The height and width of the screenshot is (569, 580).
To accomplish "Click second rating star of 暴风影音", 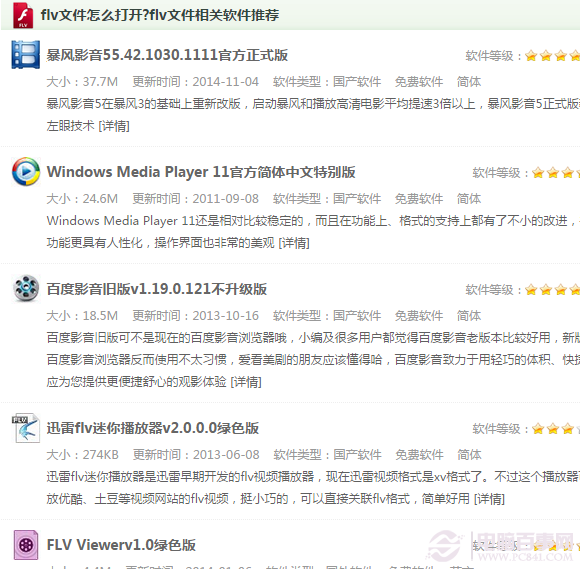I will tap(546, 56).
